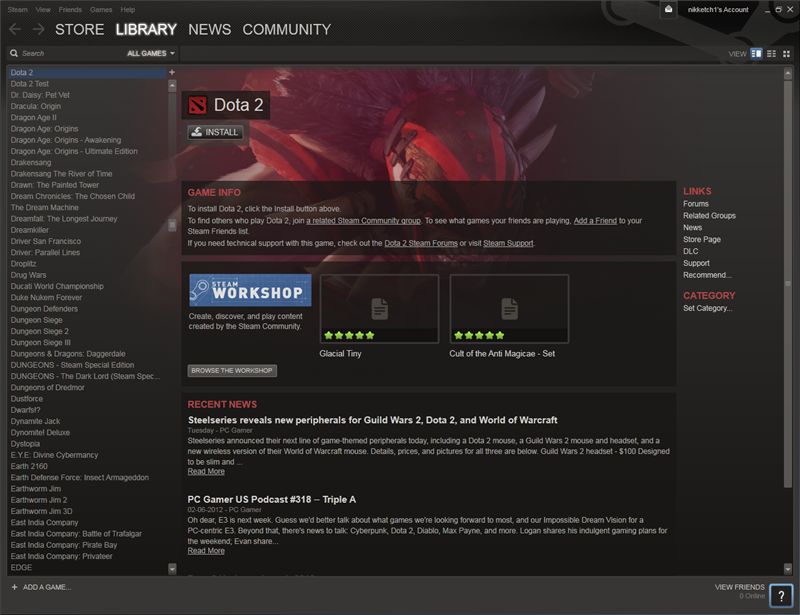800x615 pixels.
Task: Open DLC under Links
Action: (x=690, y=251)
